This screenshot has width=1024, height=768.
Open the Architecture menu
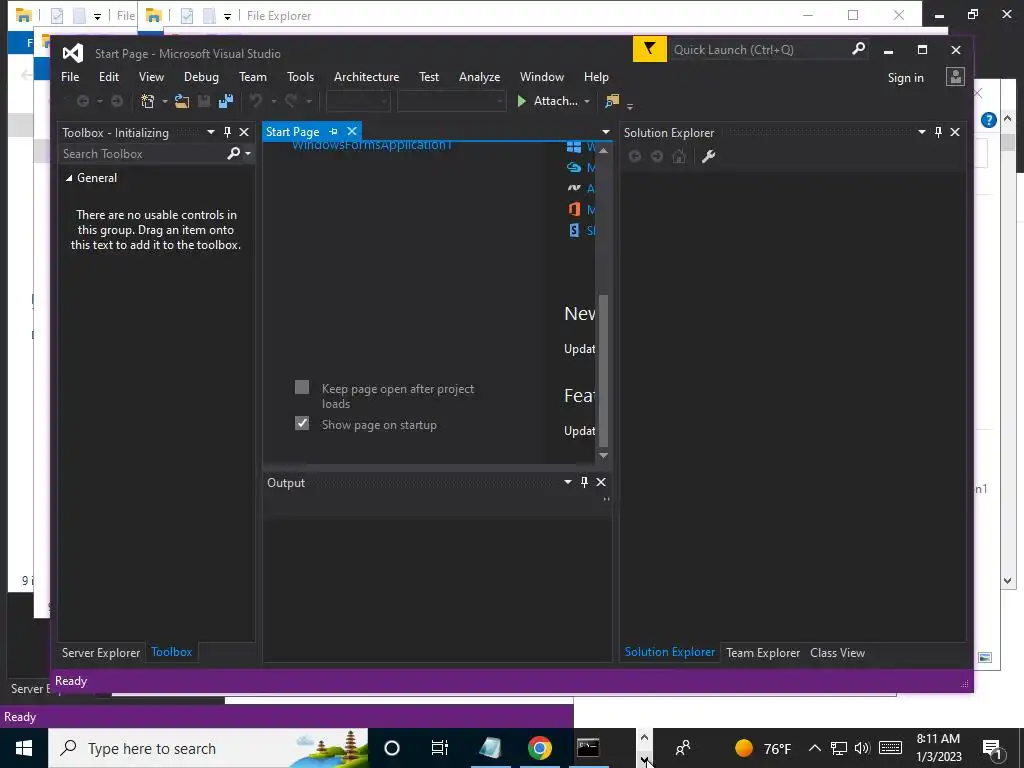point(366,77)
